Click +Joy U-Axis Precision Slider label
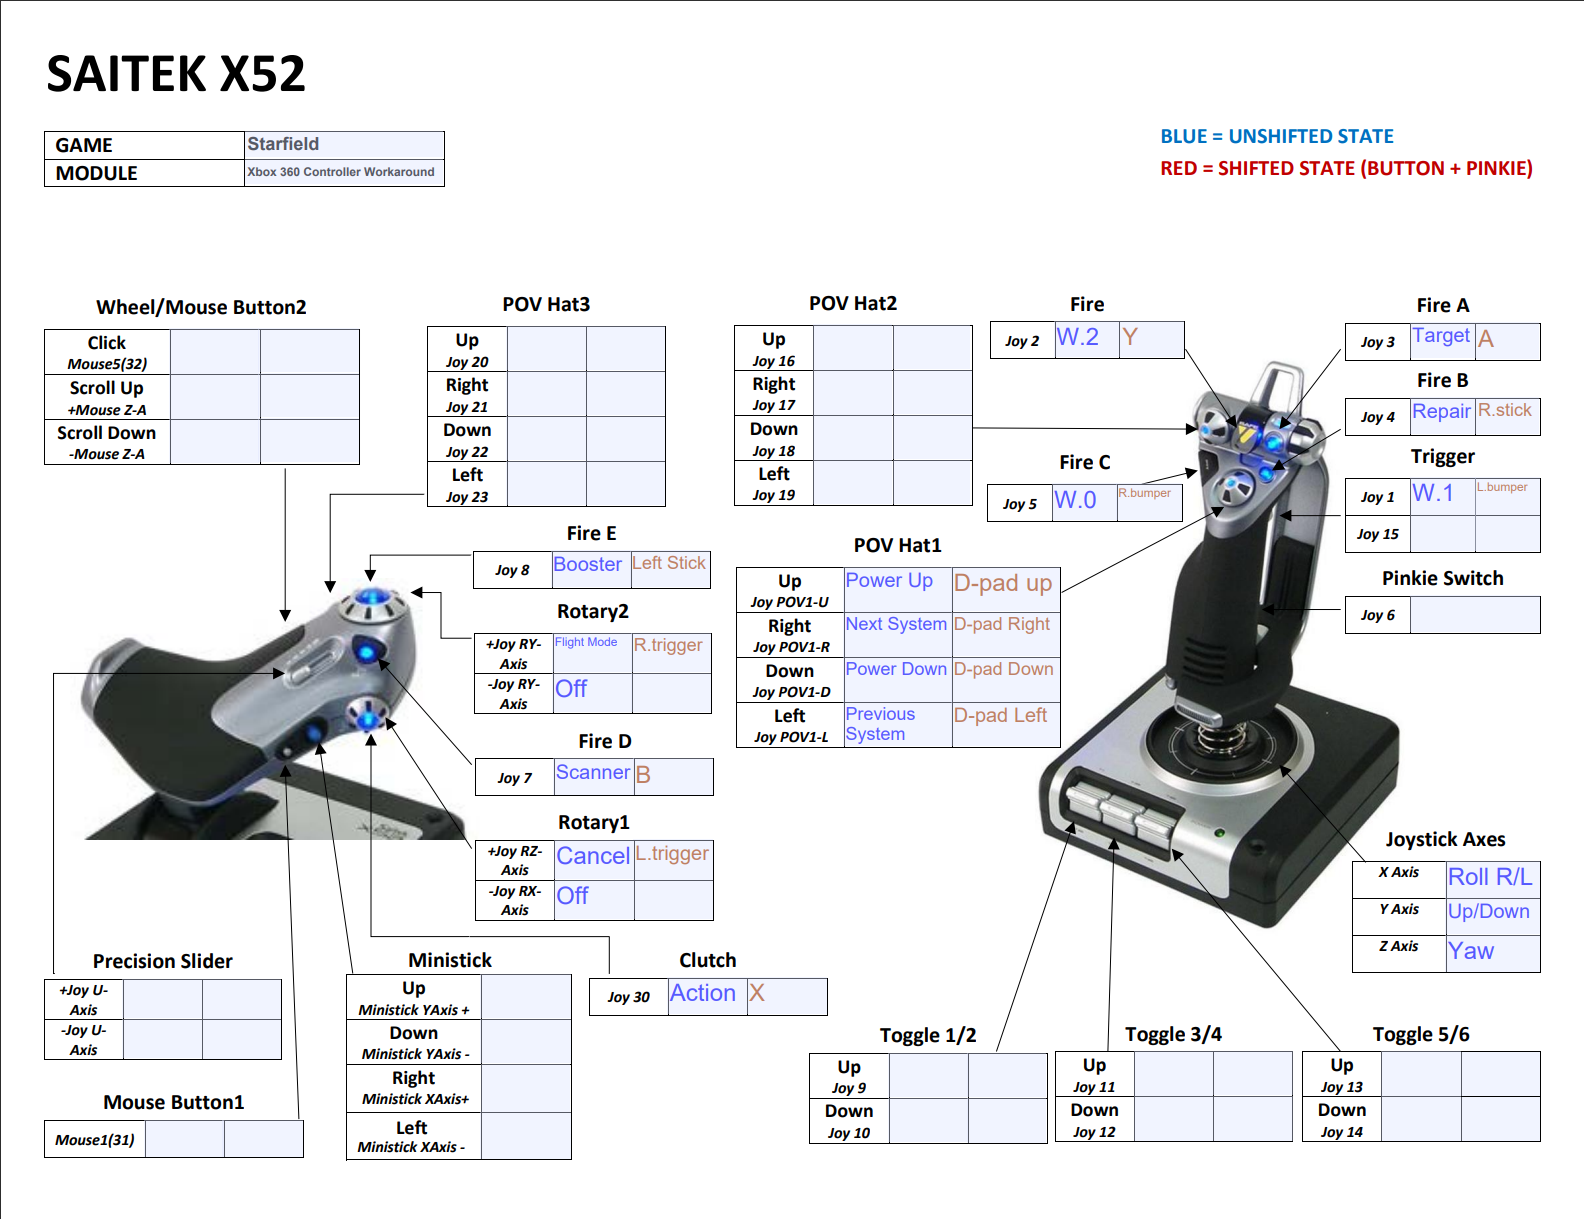 [x=84, y=1000]
